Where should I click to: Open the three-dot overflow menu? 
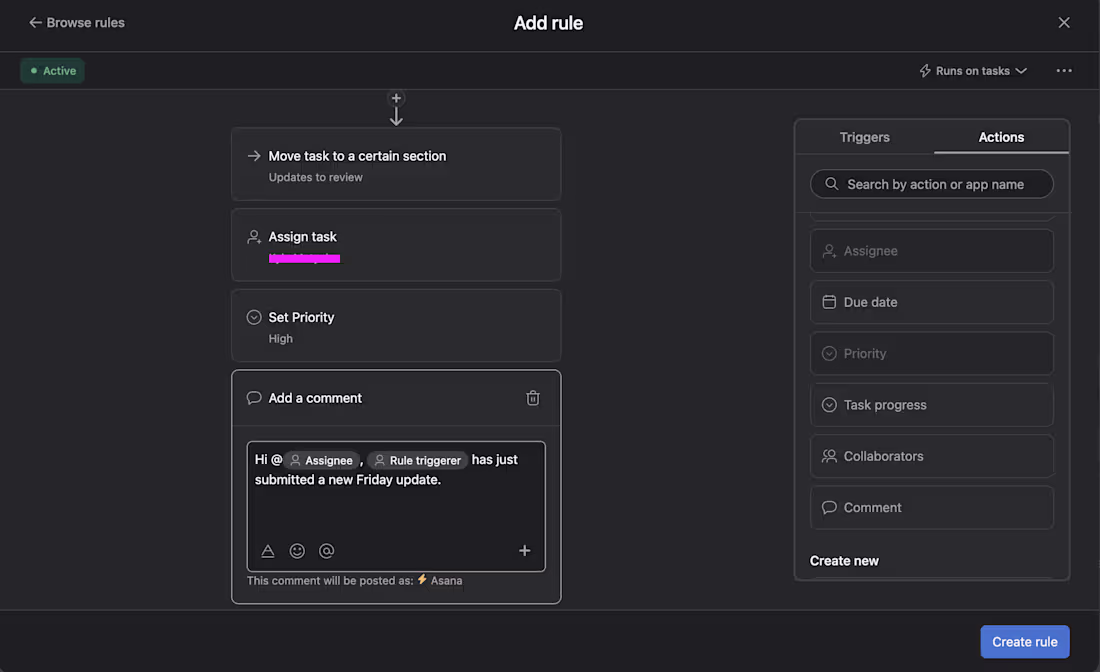coord(1064,70)
